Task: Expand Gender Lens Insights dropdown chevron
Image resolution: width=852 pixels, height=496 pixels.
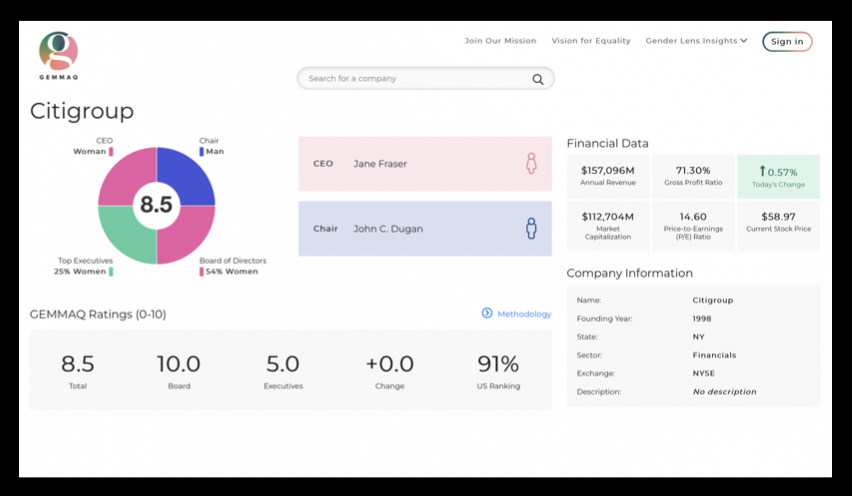Action: (x=744, y=41)
